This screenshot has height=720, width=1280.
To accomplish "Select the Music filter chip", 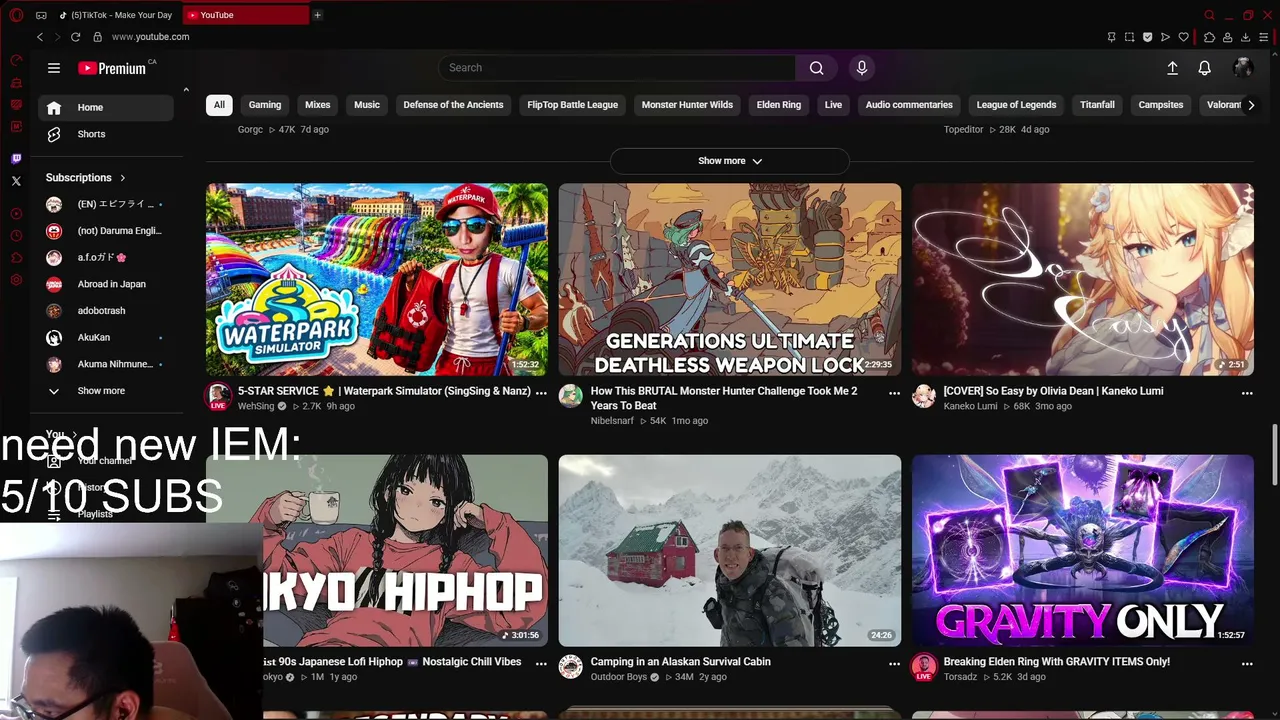I will (x=367, y=105).
